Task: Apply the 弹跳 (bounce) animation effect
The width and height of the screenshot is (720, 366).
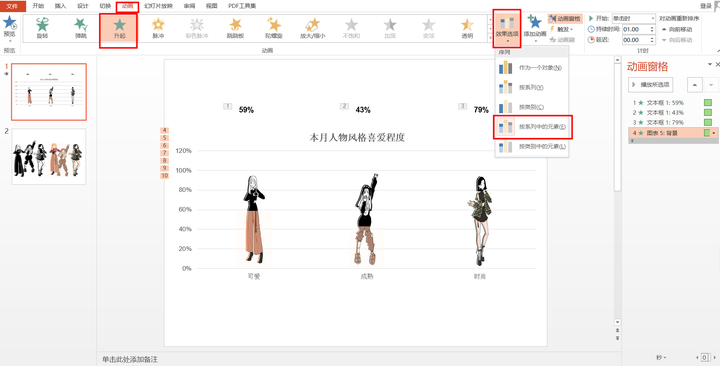Action: (81, 28)
